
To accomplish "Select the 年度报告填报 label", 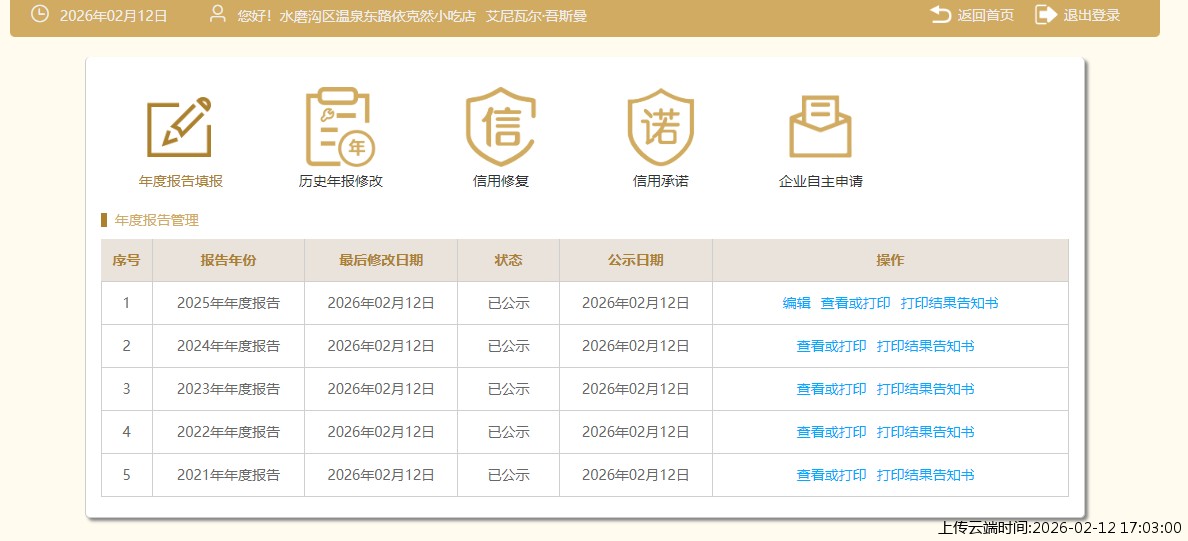I will point(181,182).
